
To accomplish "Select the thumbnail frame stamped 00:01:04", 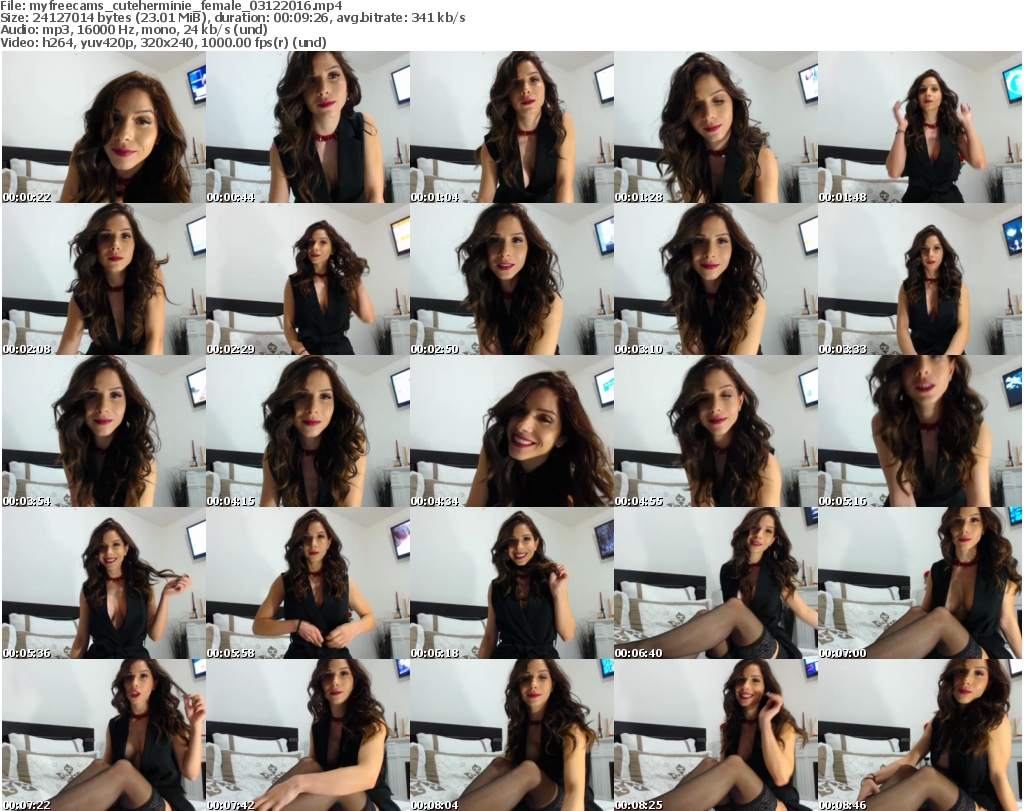I will coord(511,127).
